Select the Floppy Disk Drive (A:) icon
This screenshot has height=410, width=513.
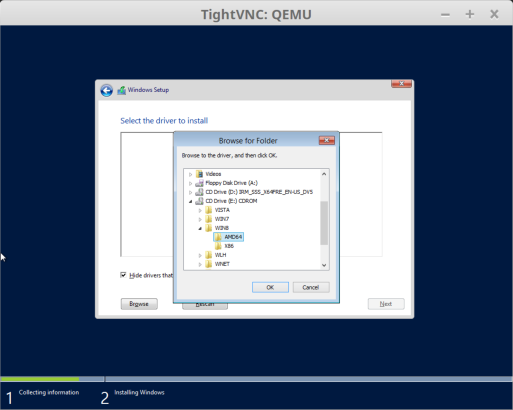[x=199, y=183]
